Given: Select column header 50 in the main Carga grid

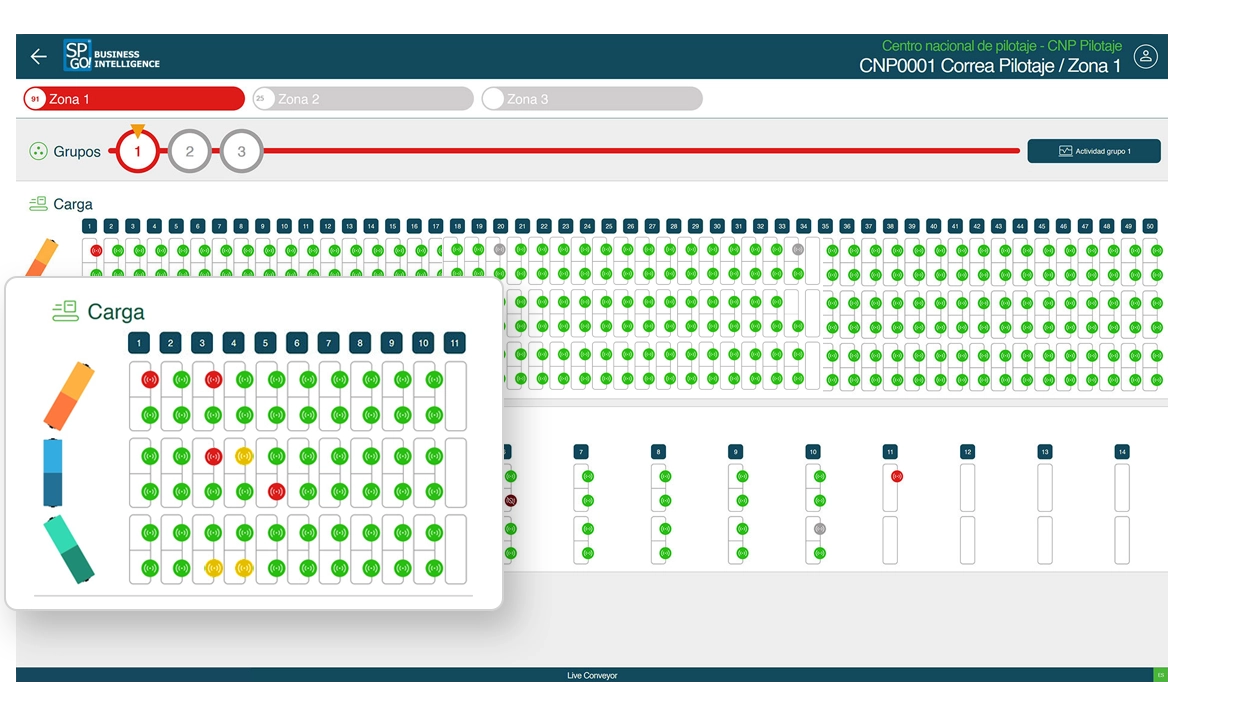Looking at the screenshot, I should [x=1150, y=226].
